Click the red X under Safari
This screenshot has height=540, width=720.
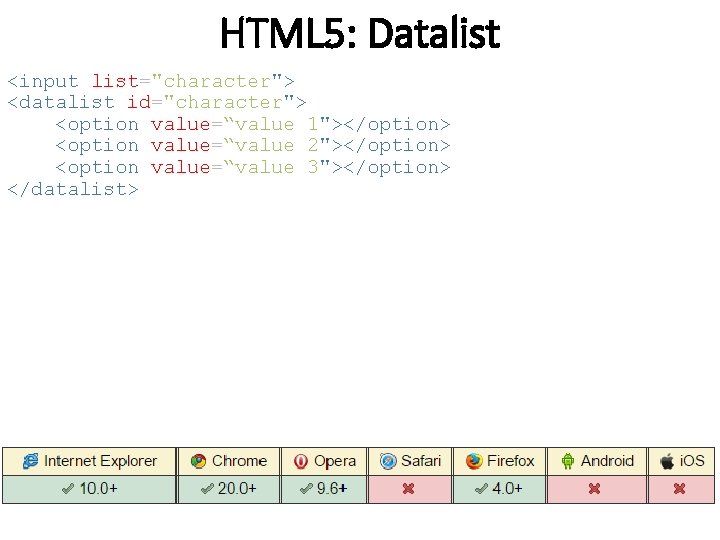coord(408,489)
